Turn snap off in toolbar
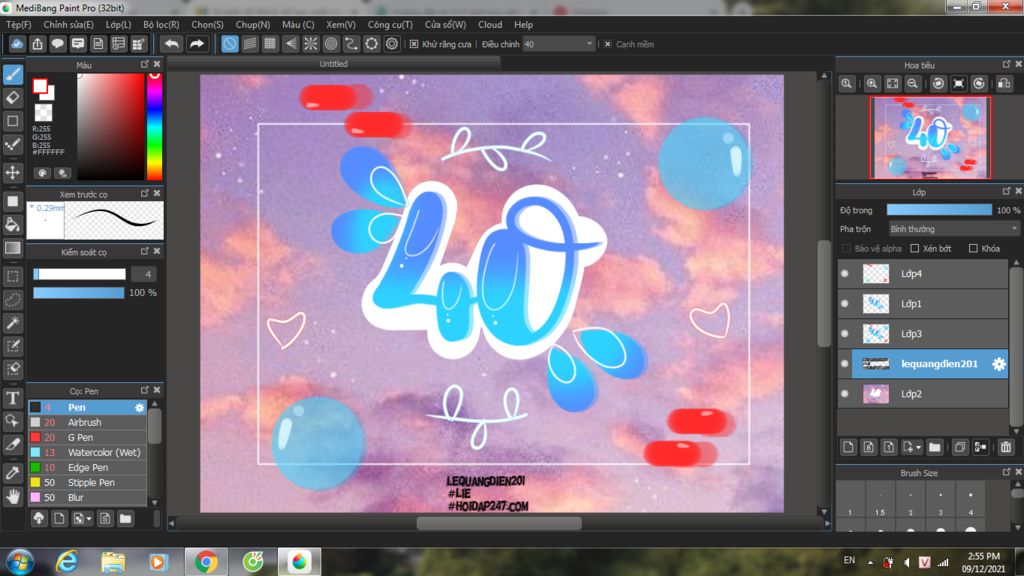The width and height of the screenshot is (1024, 576). 230,44
